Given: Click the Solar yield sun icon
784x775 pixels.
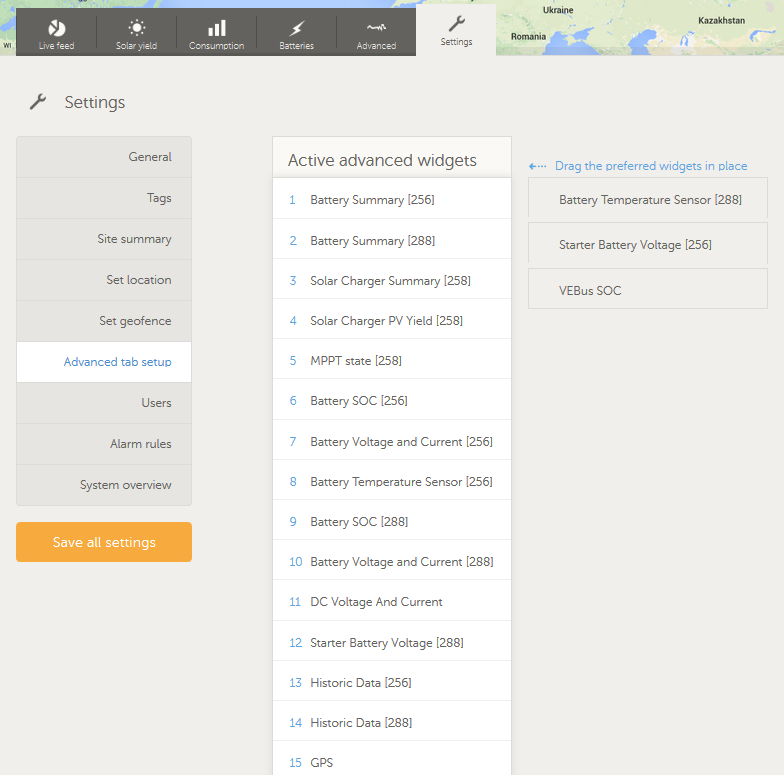Looking at the screenshot, I should coord(136,28).
